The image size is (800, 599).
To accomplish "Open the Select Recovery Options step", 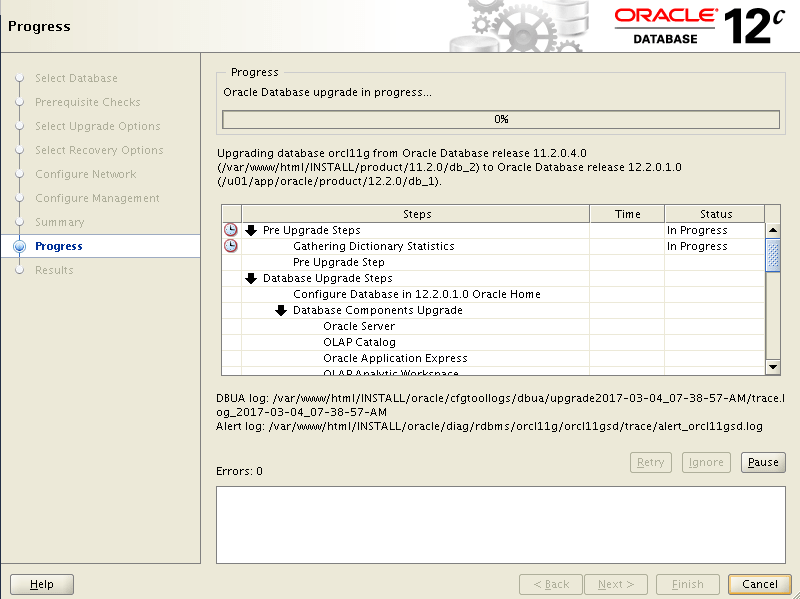I will pyautogui.click(x=99, y=150).
